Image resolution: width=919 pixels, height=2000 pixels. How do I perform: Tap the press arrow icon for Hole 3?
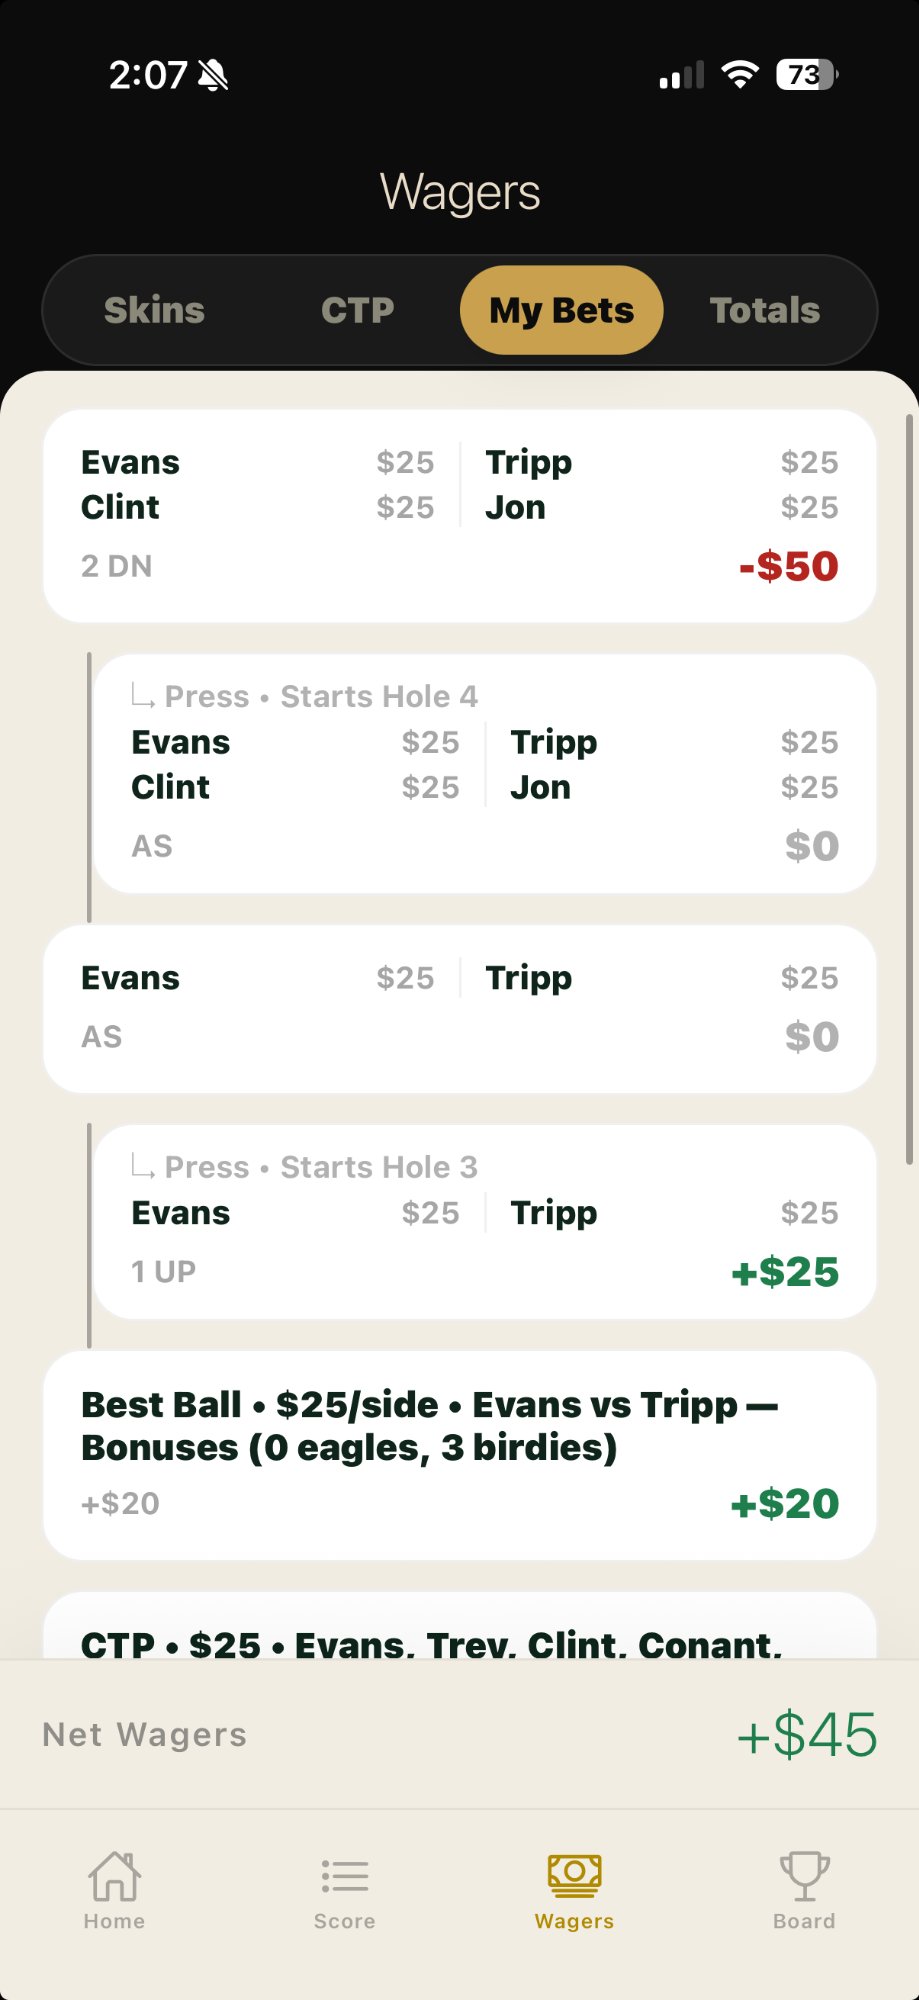(143, 1166)
